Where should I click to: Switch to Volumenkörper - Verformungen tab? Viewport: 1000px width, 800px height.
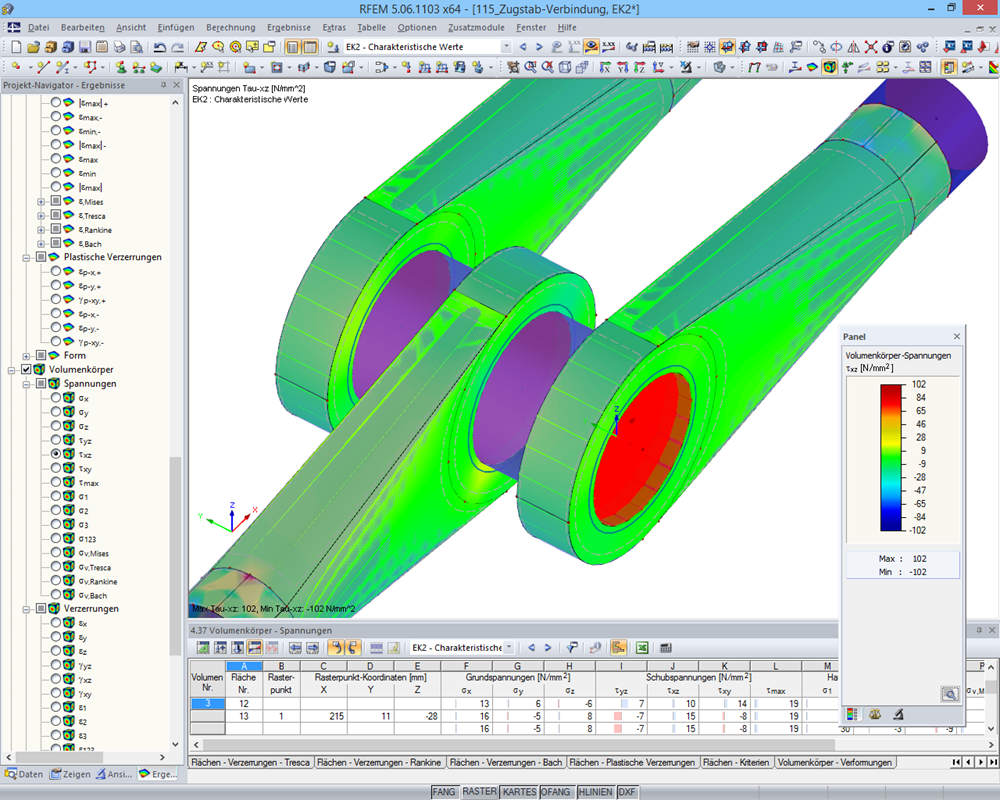(835, 762)
